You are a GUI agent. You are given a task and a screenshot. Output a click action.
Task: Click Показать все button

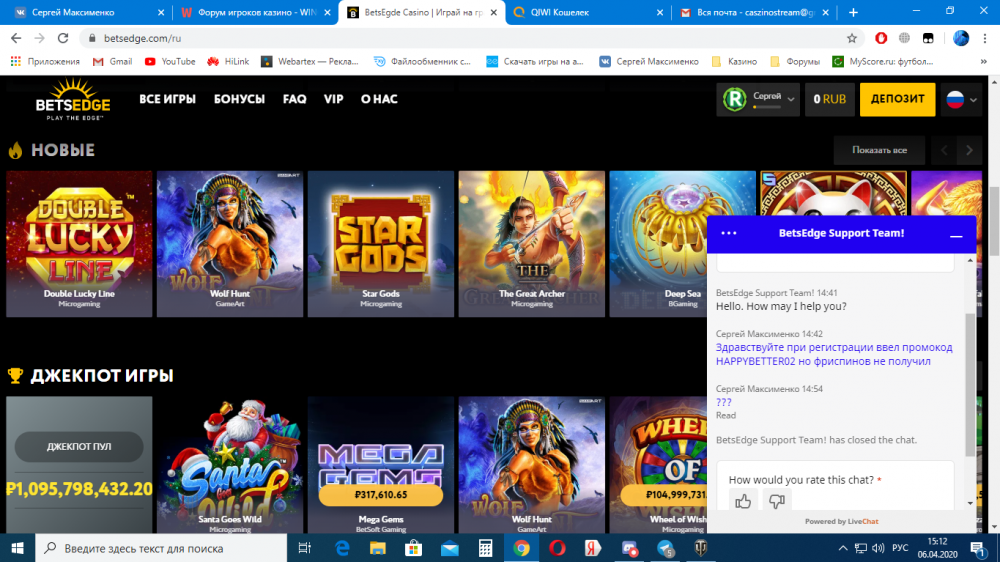point(879,151)
